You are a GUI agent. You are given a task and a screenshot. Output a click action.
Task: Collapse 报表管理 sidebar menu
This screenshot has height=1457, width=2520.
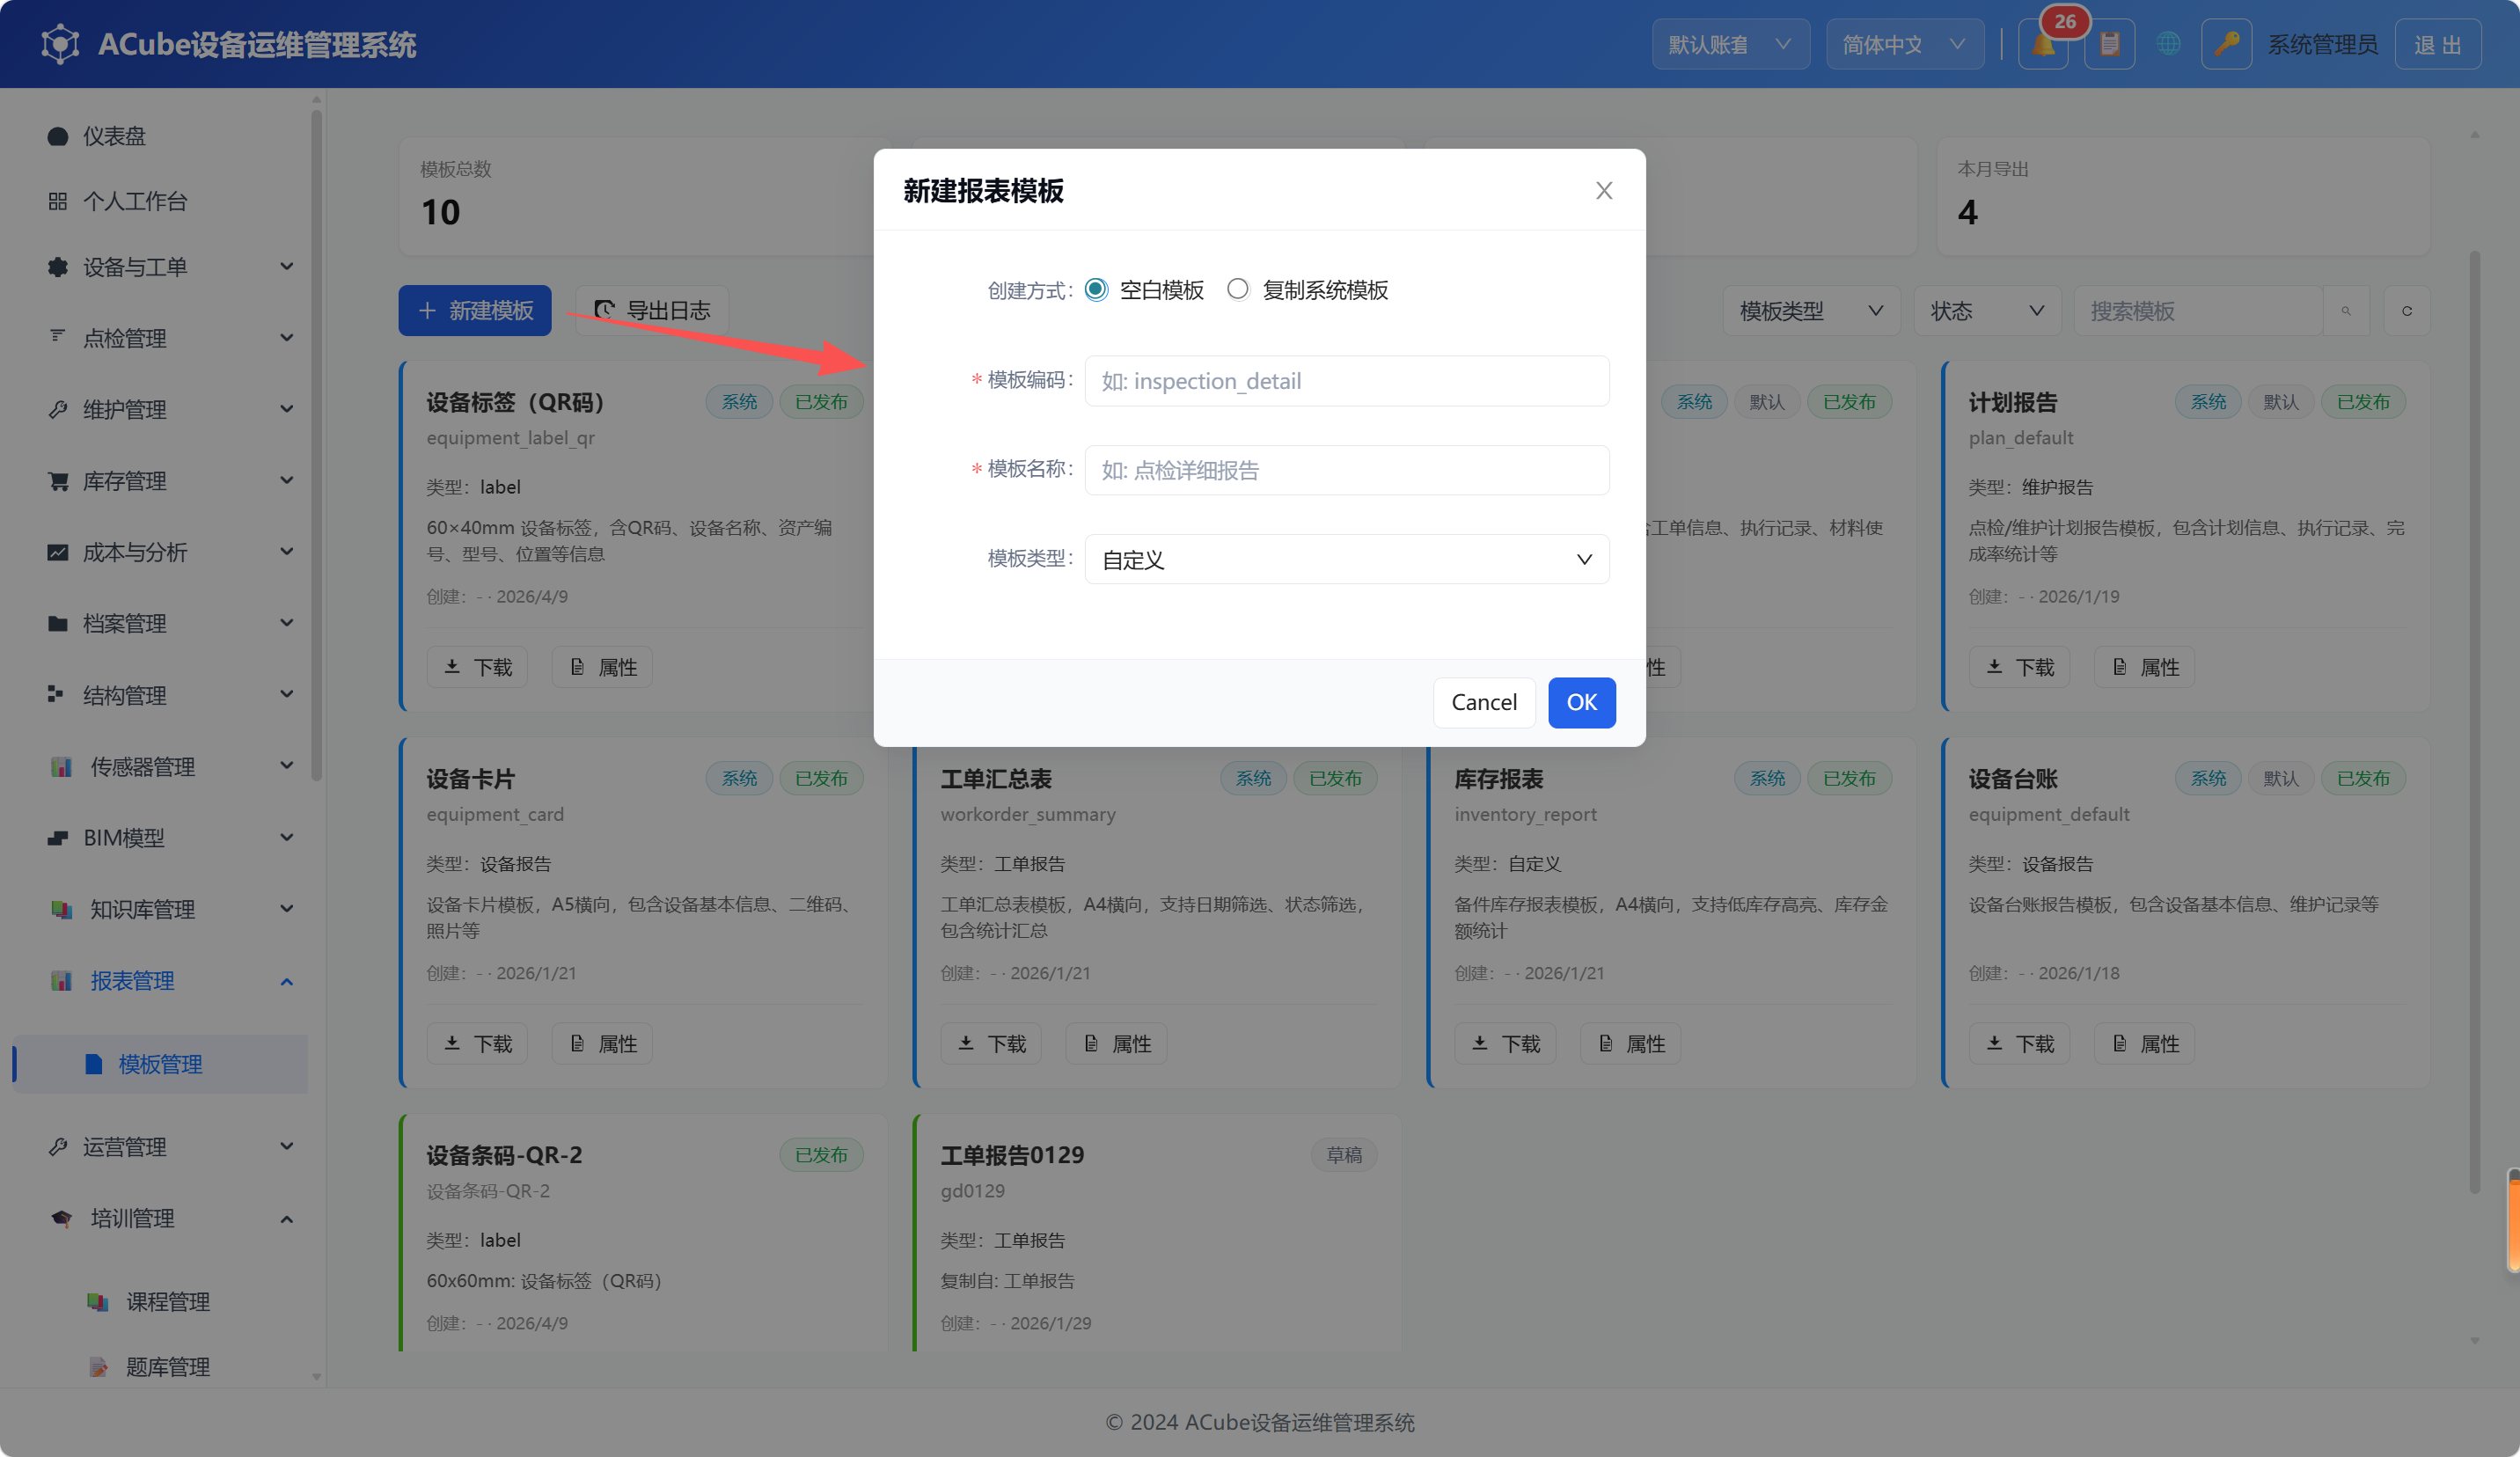(x=170, y=981)
